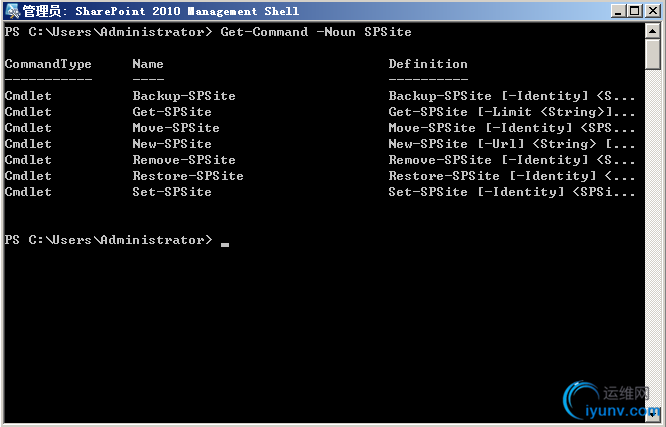Image resolution: width=666 pixels, height=427 pixels.
Task: Click the Remove-SPSite cmdlet name
Action: [x=184, y=160]
